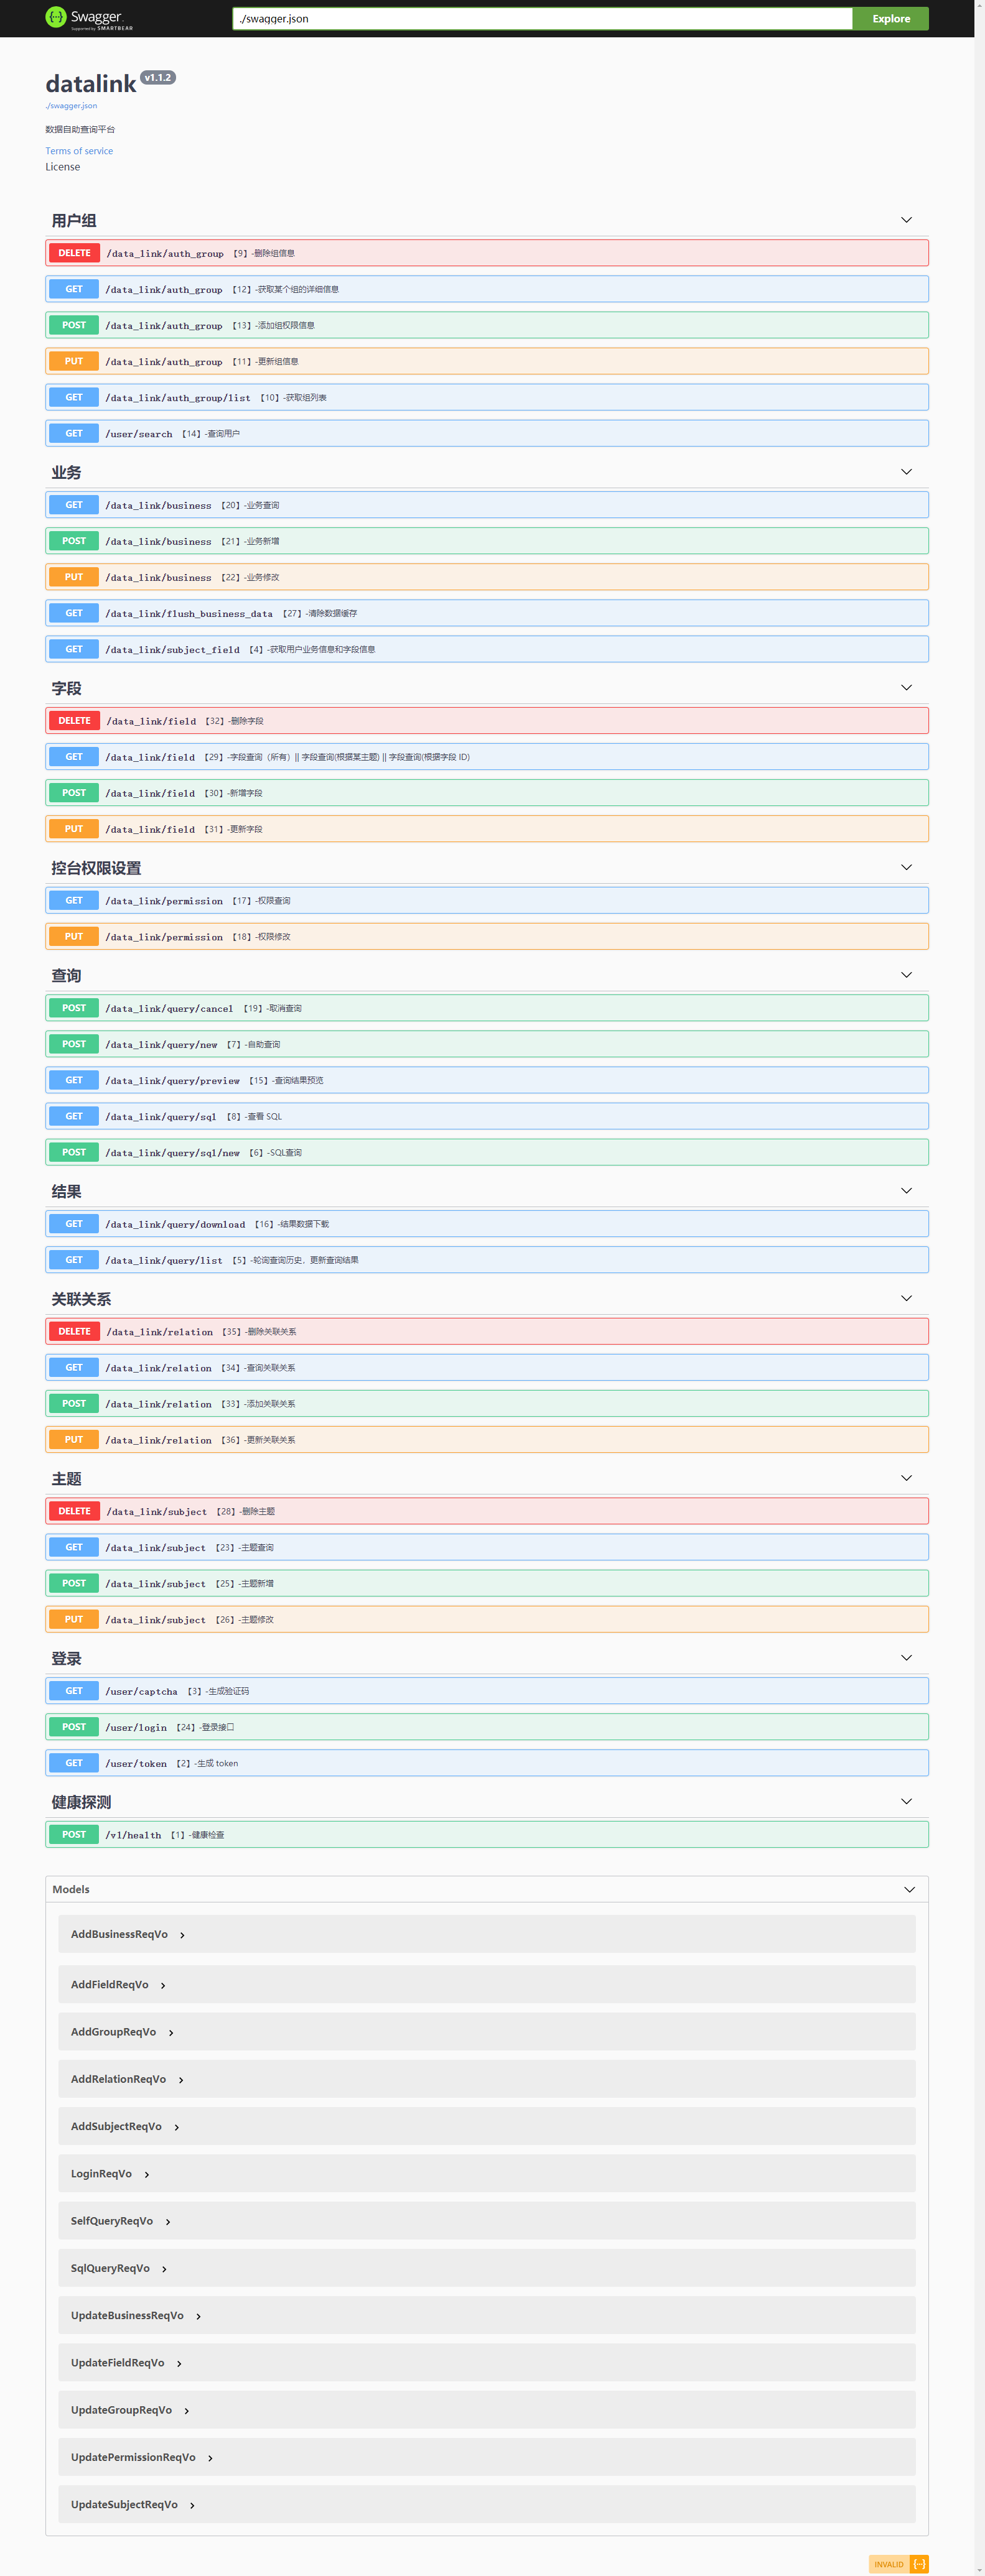The height and width of the screenshot is (2576, 985).
Task: Expand POST /data_link/subject operation
Action: point(487,1583)
